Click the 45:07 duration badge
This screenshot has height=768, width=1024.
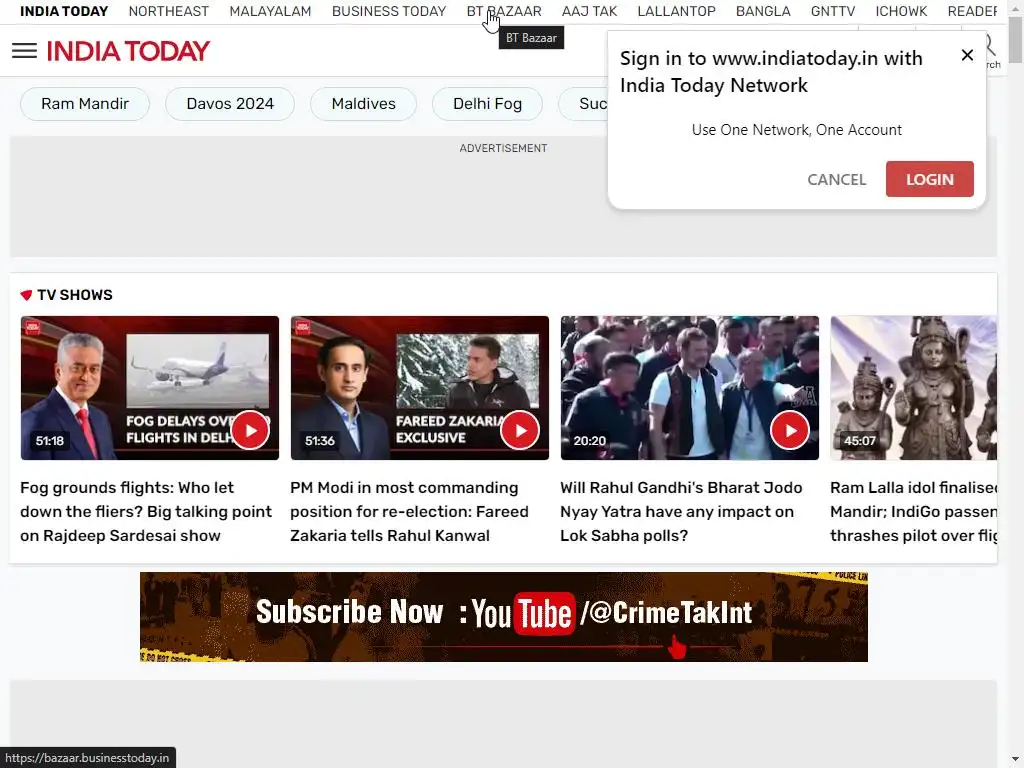tap(859, 441)
